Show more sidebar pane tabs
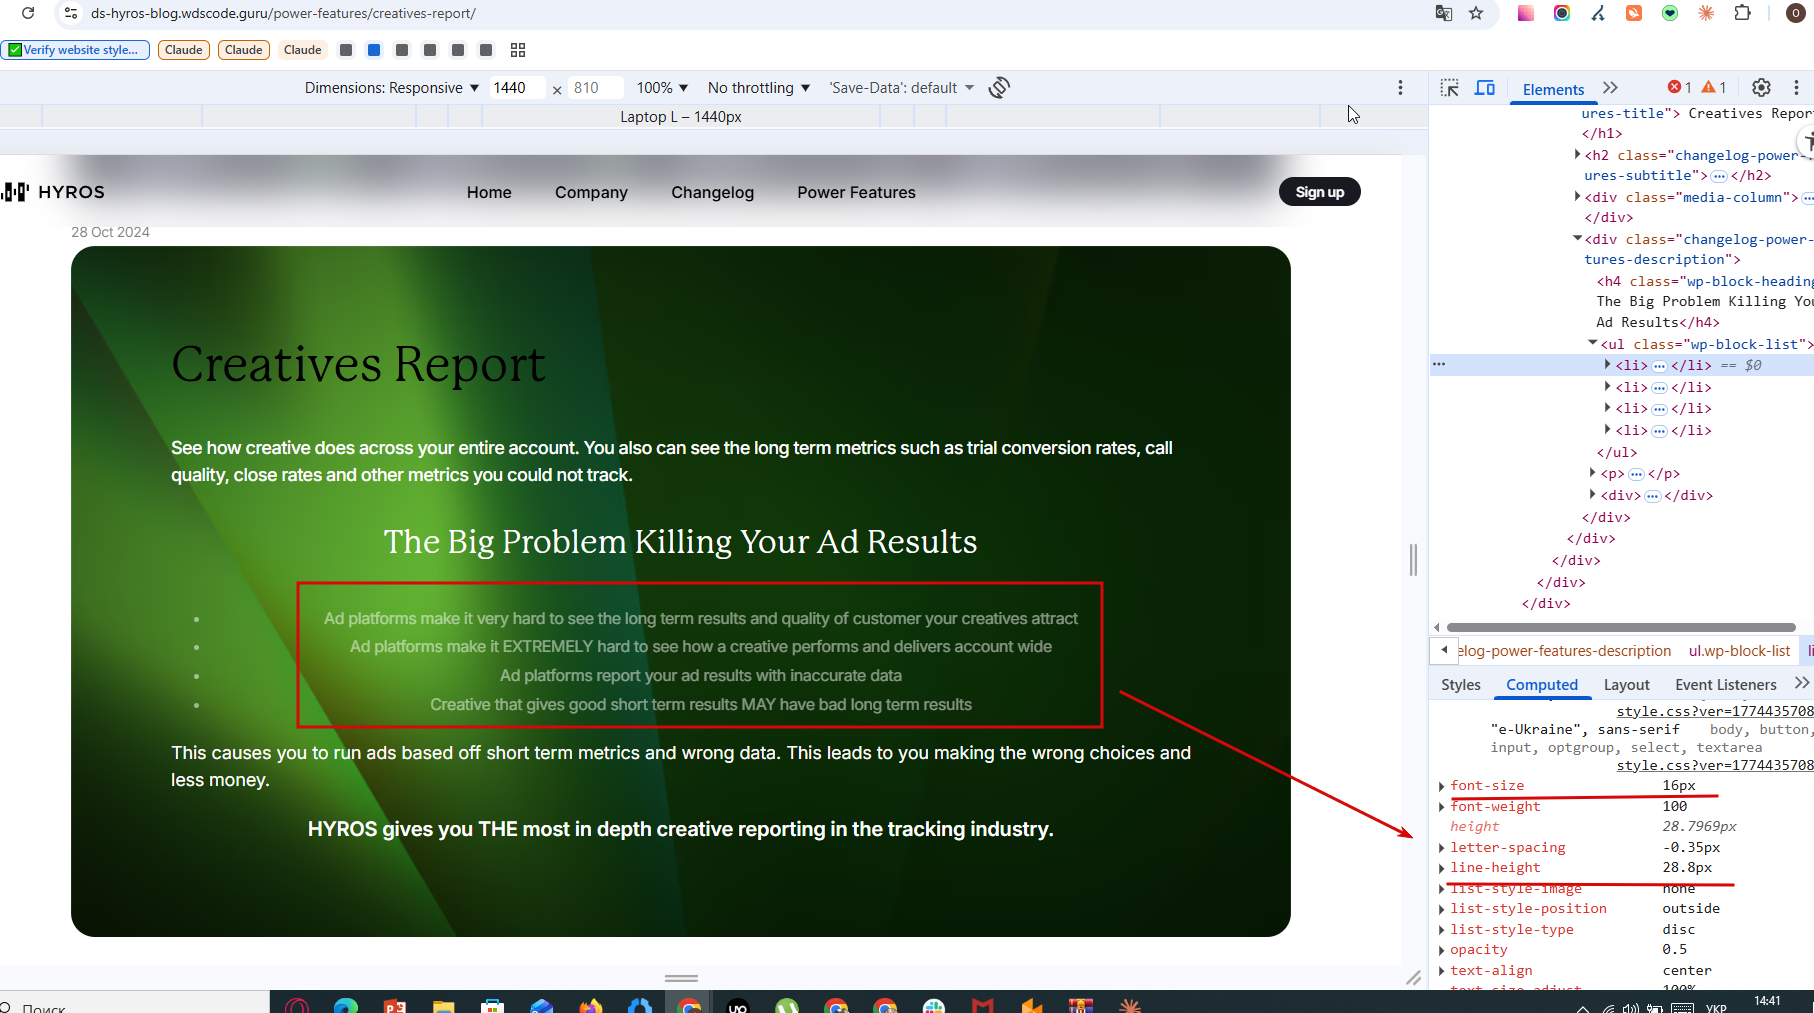Image resolution: width=1814 pixels, height=1013 pixels. (1802, 683)
